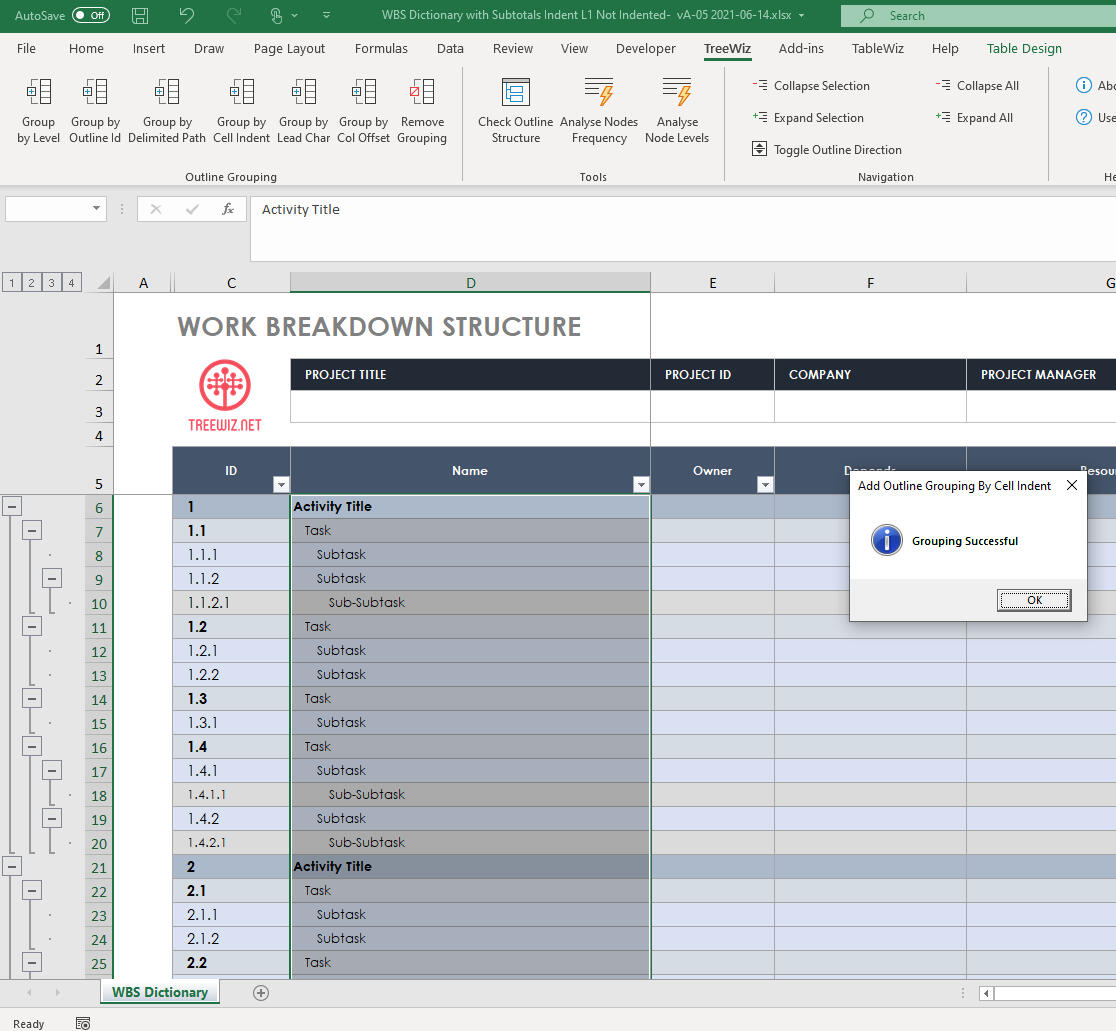The height and width of the screenshot is (1031, 1116).
Task: Expand the Name Box dropdown arrow
Action: click(x=97, y=209)
